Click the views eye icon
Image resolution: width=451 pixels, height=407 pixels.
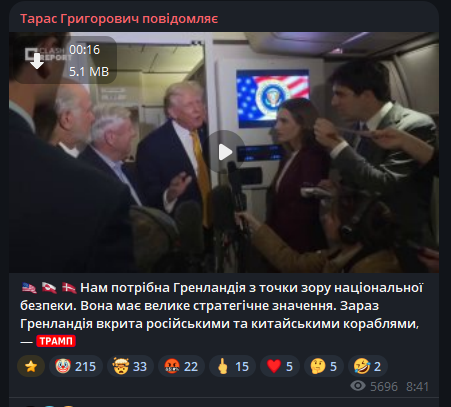click(358, 386)
